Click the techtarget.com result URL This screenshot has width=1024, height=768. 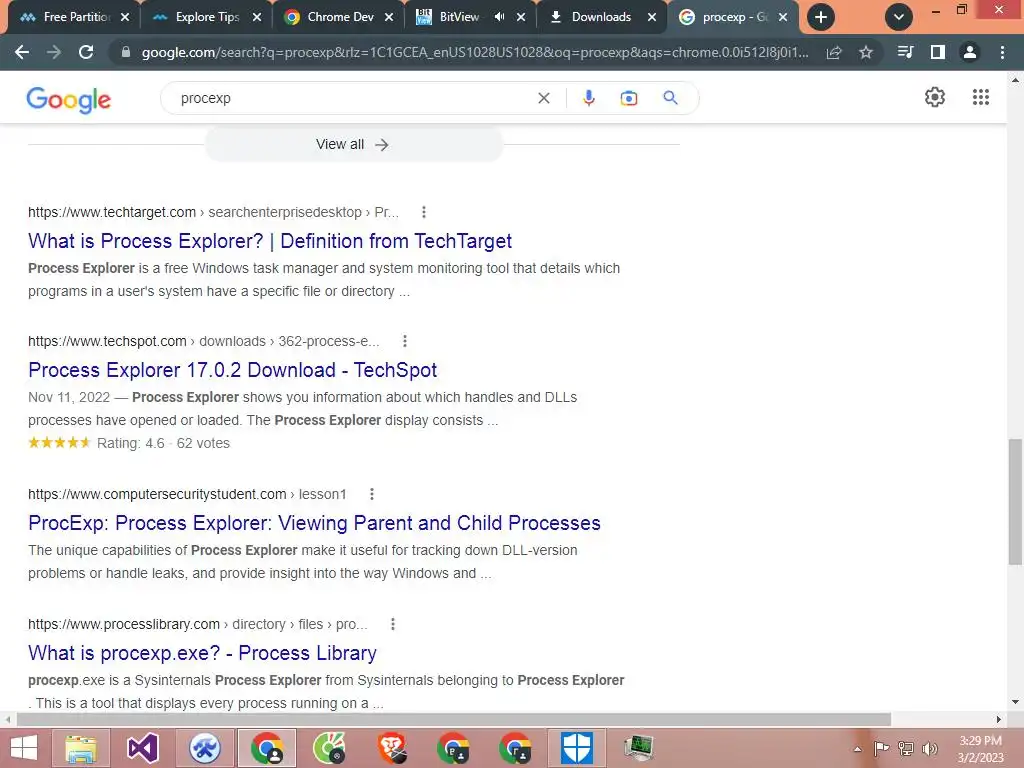[x=213, y=212]
